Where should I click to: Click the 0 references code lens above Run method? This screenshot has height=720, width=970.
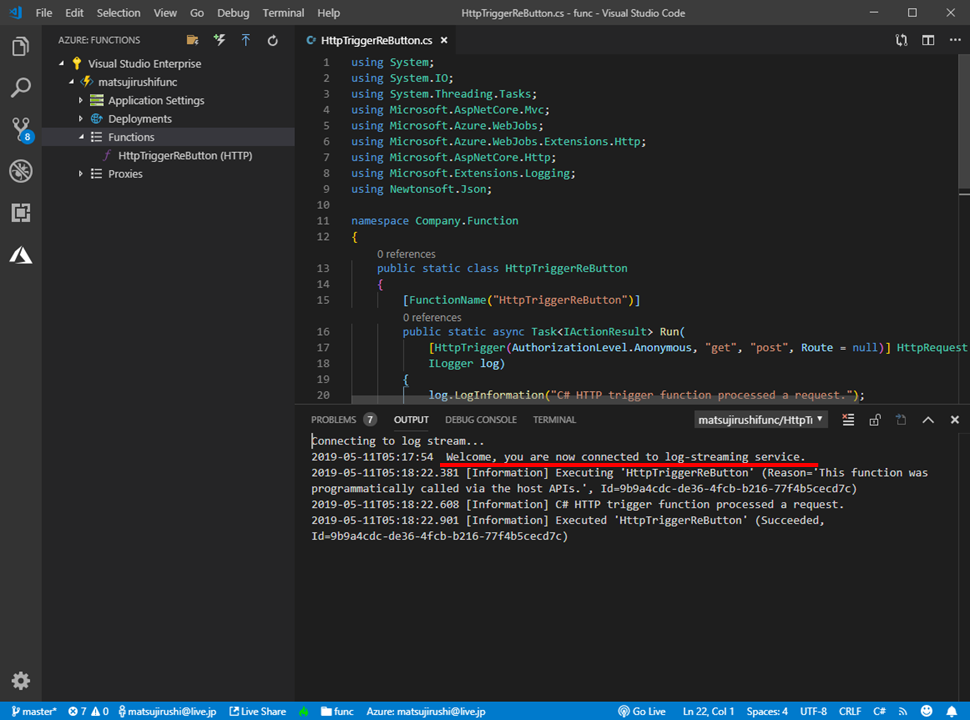click(x=432, y=317)
